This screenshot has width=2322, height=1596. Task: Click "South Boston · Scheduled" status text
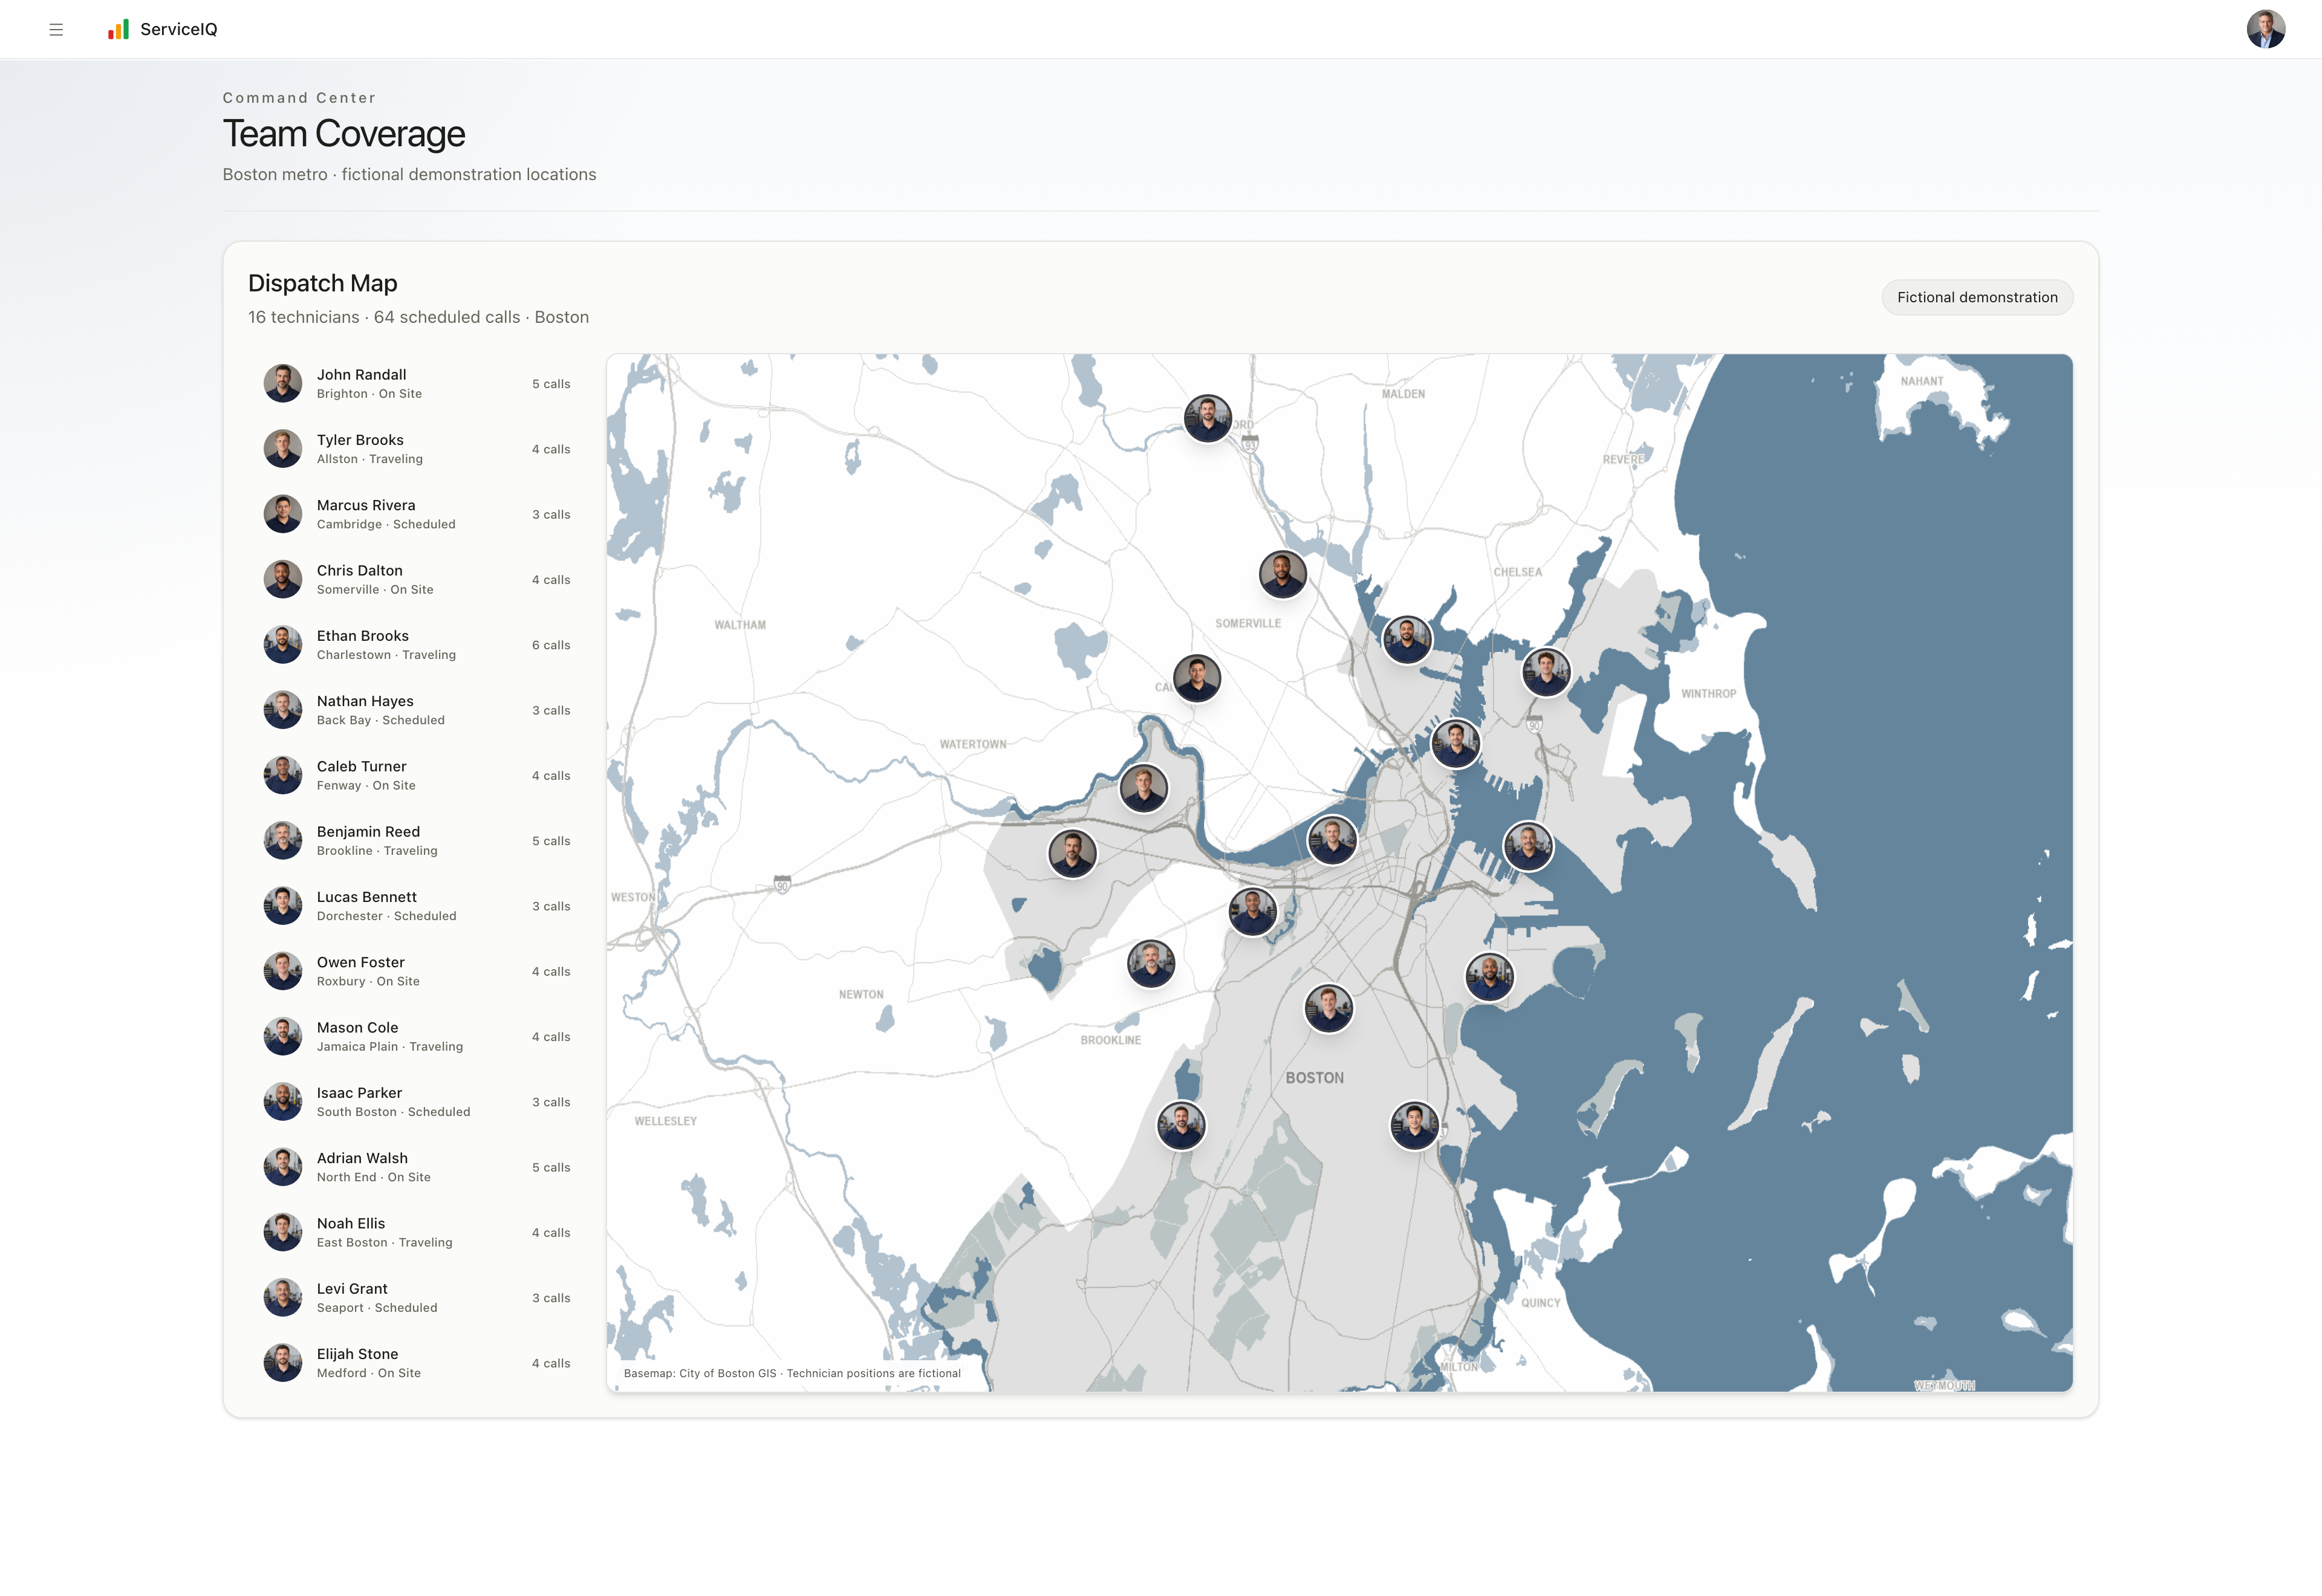[x=394, y=1112]
